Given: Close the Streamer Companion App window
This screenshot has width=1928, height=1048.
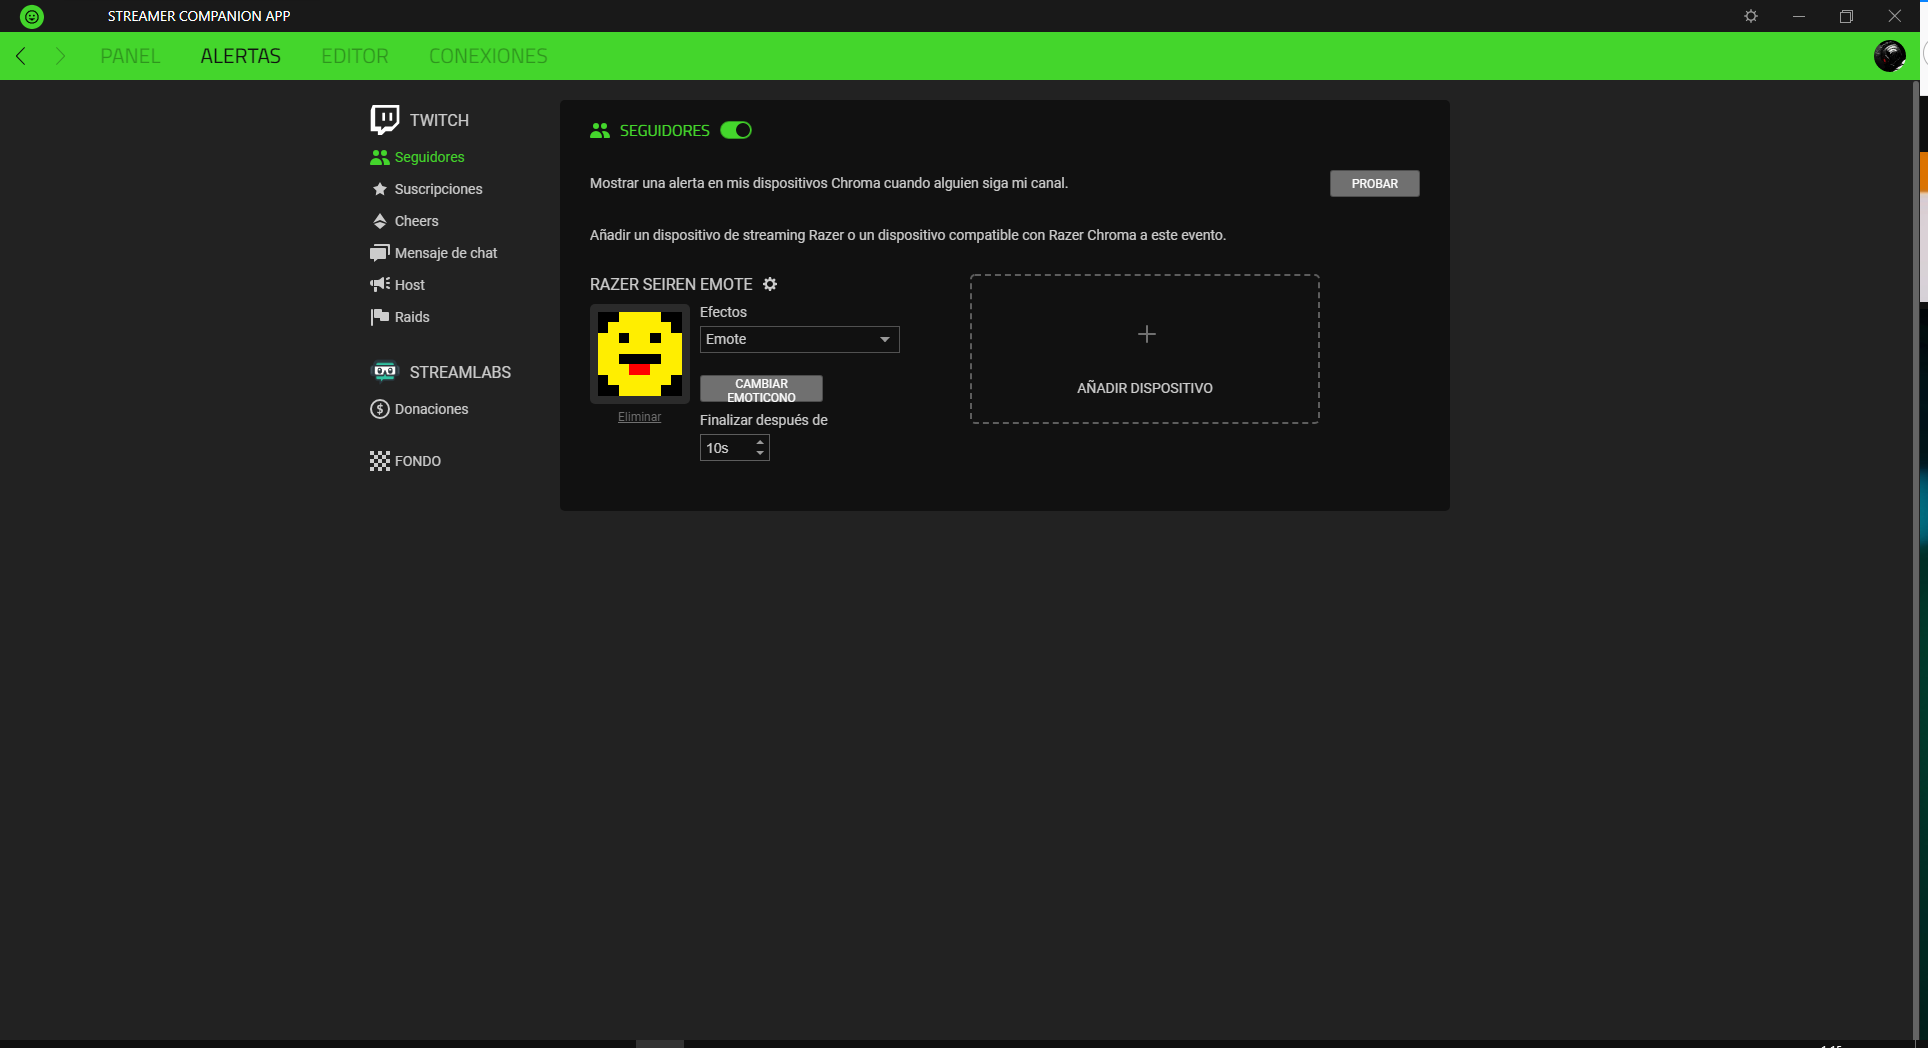Looking at the screenshot, I should [x=1894, y=16].
